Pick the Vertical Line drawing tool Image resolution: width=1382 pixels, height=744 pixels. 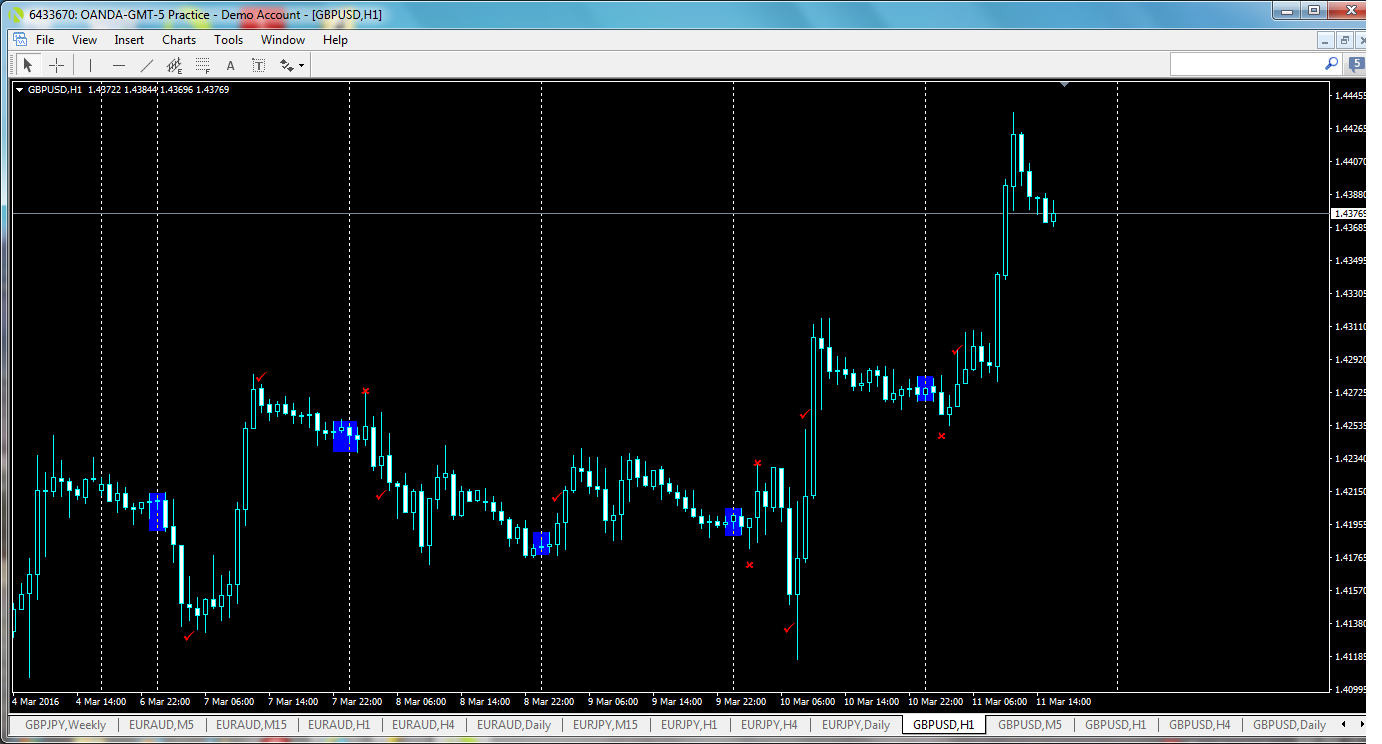[x=90, y=65]
